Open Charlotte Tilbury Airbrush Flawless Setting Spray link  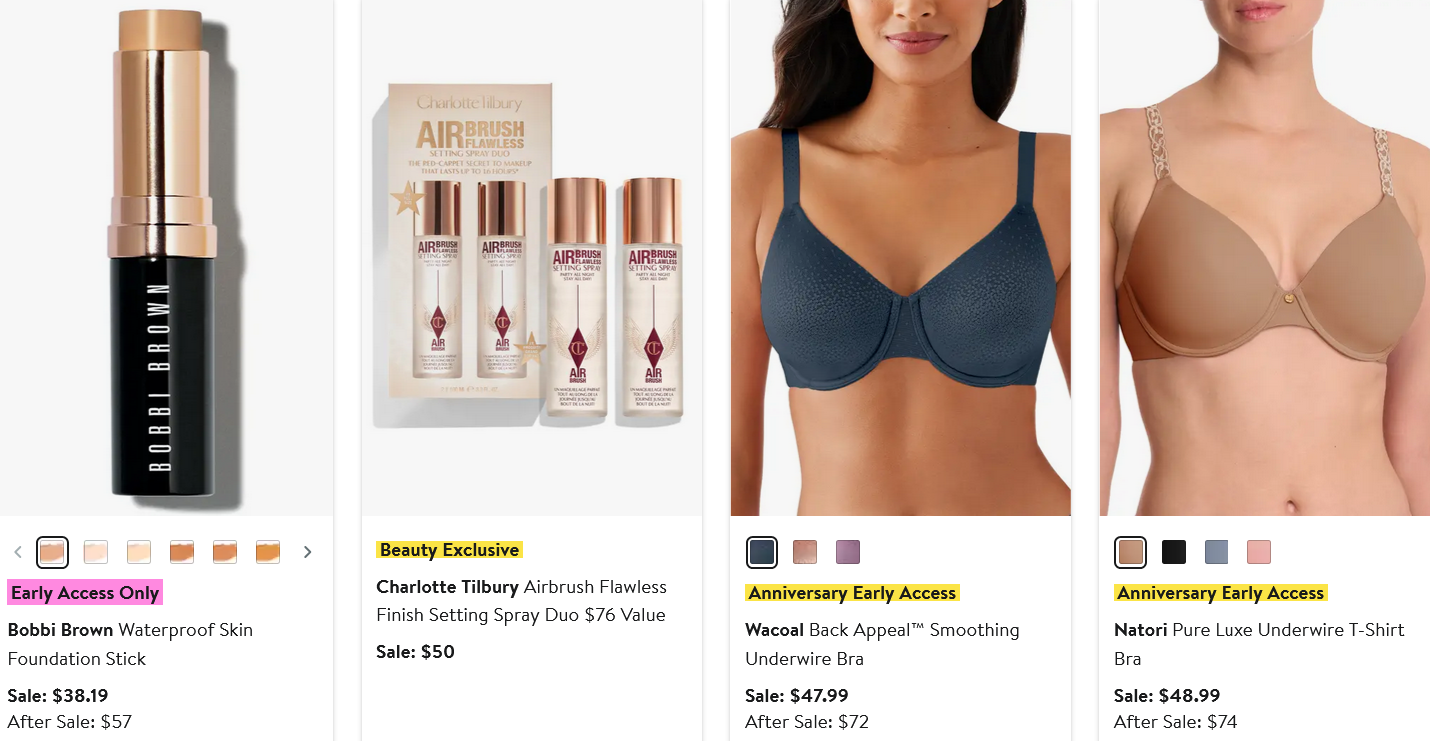click(x=521, y=601)
